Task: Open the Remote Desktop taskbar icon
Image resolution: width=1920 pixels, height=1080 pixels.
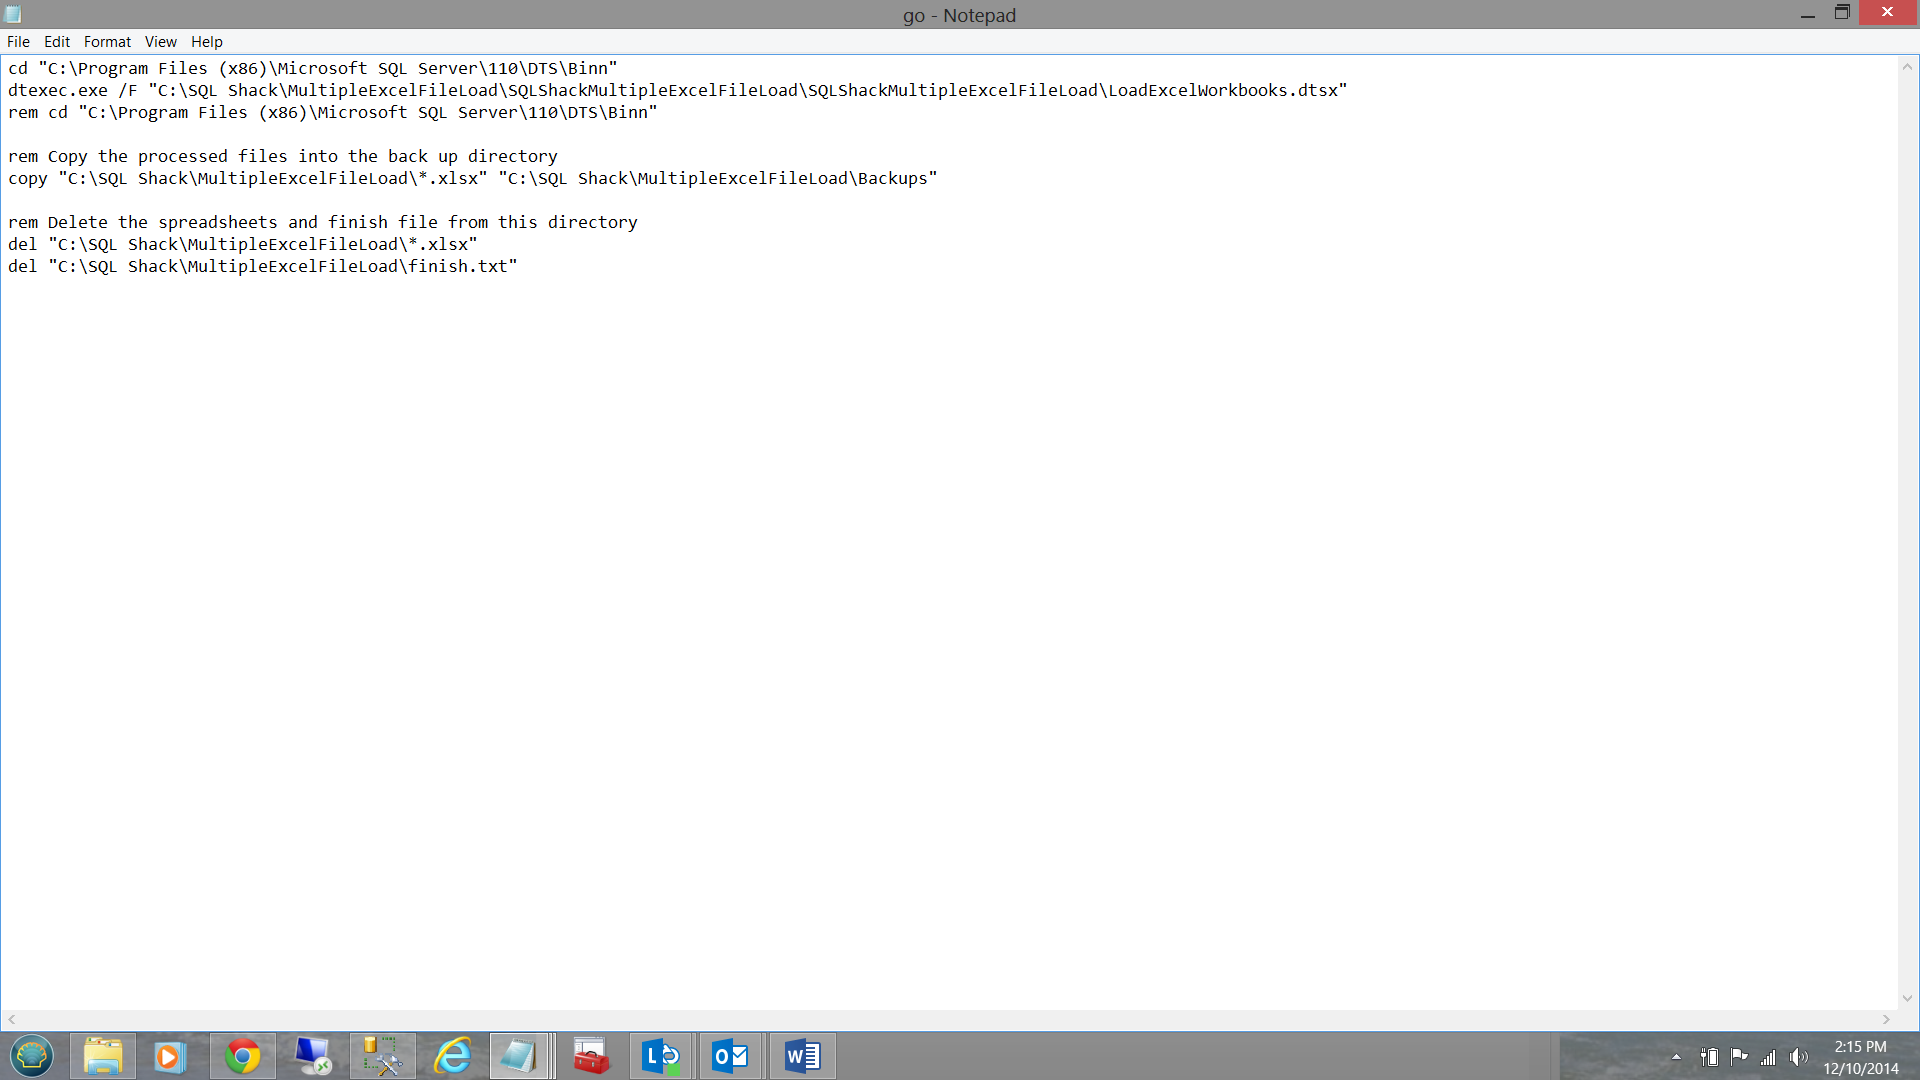Action: 313,1056
